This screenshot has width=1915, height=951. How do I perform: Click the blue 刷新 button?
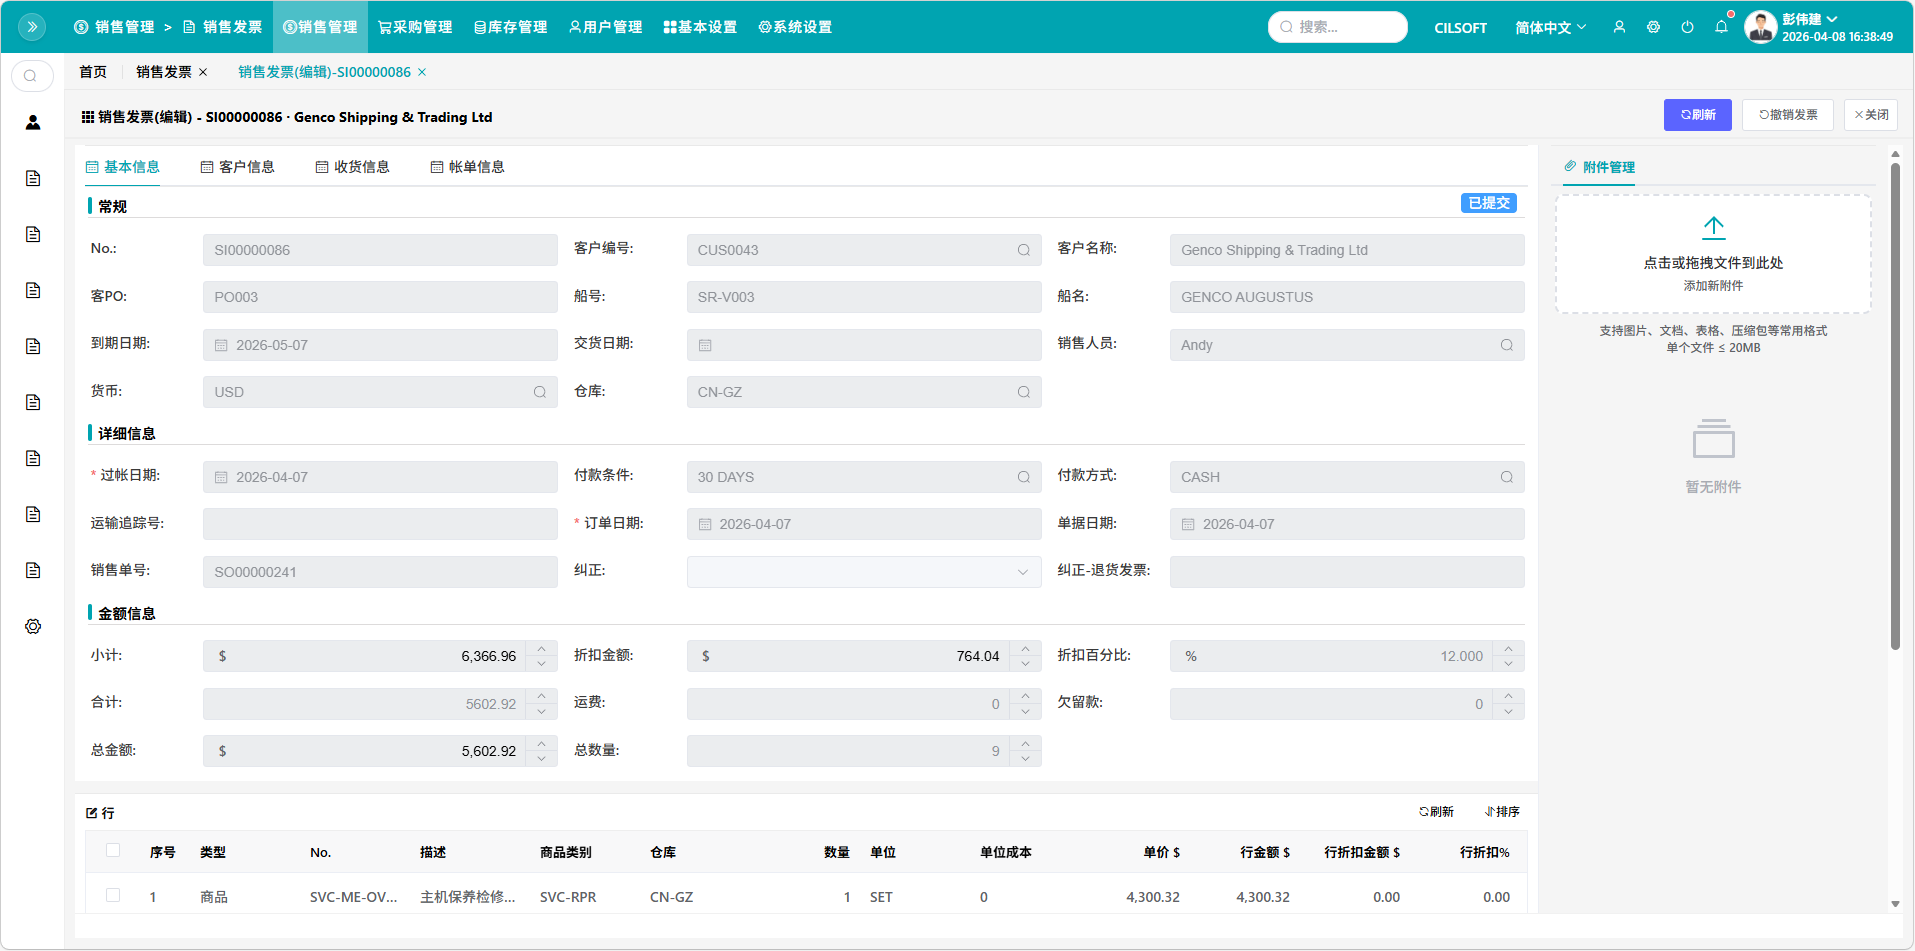coord(1697,115)
